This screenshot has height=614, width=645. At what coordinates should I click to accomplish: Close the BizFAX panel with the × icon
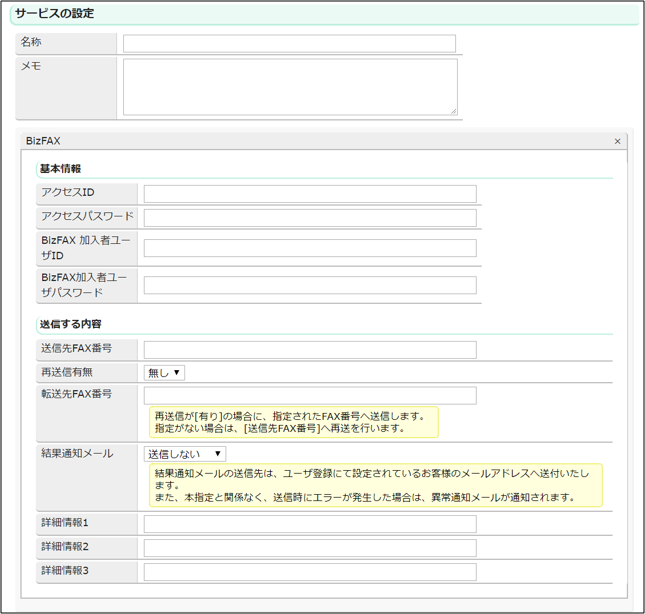pyautogui.click(x=617, y=141)
